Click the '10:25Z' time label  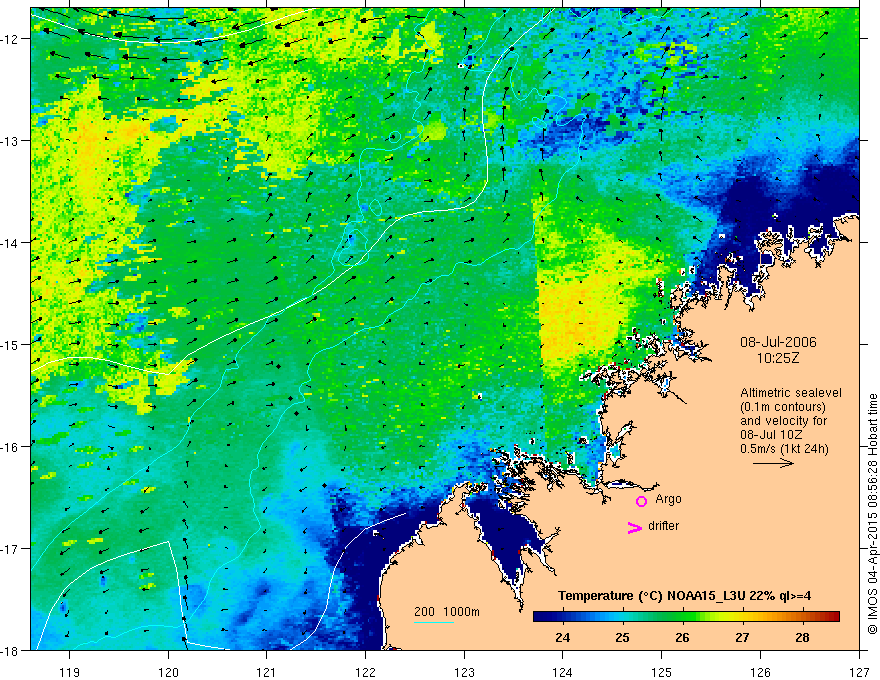coord(777,358)
